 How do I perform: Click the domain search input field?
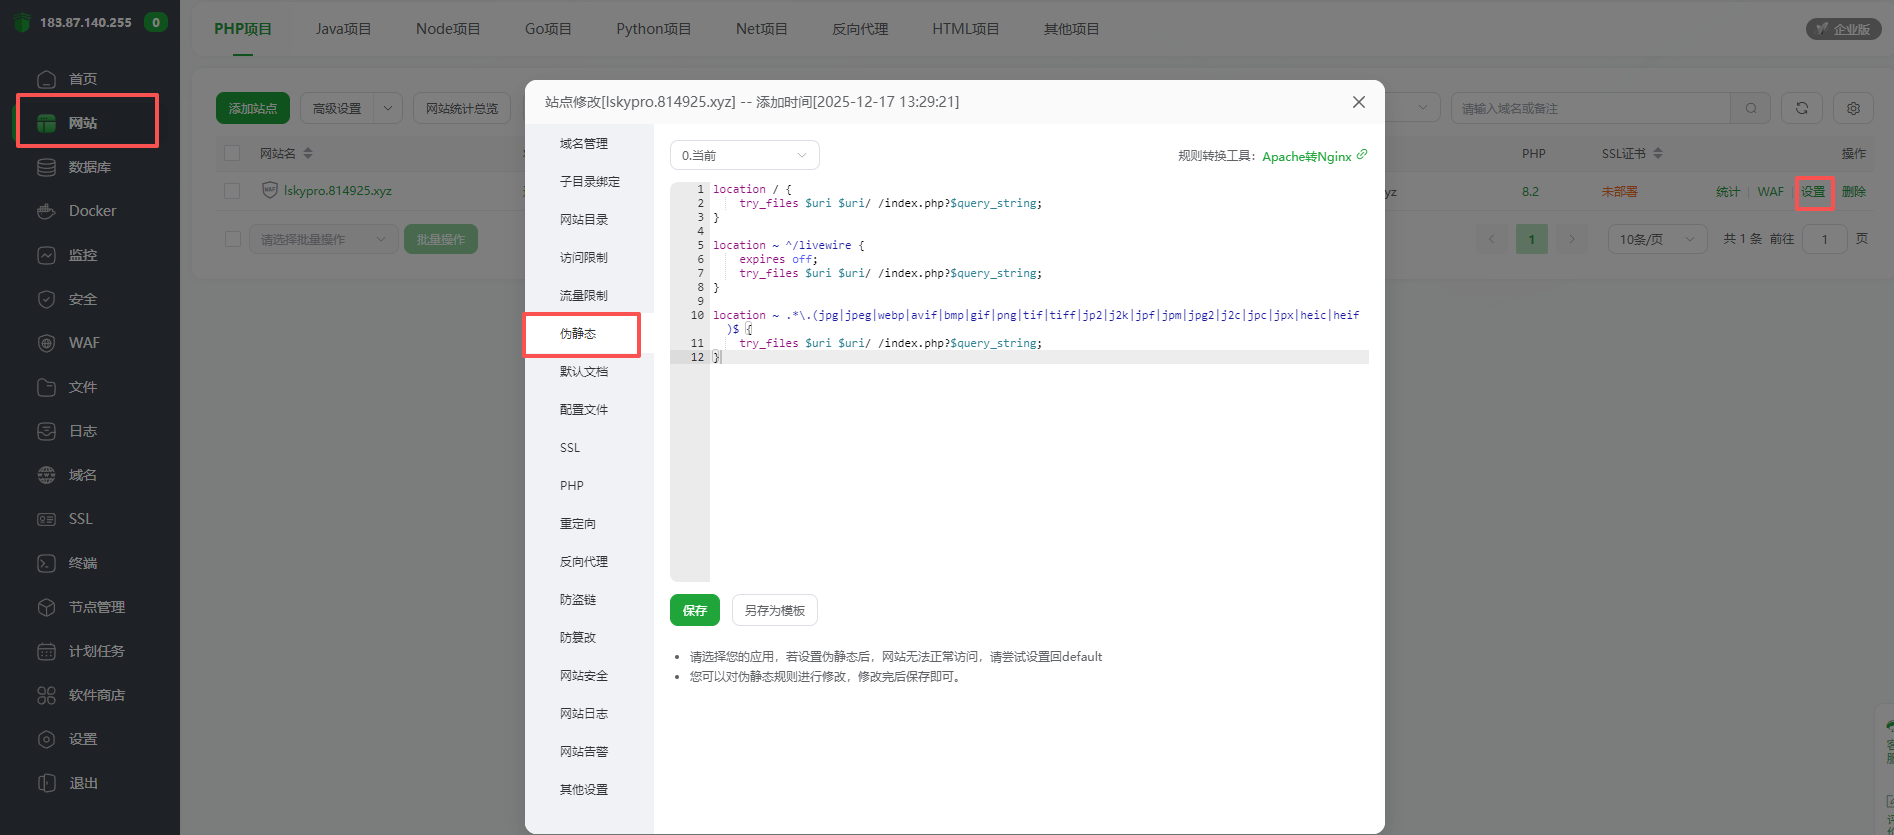(1590, 108)
